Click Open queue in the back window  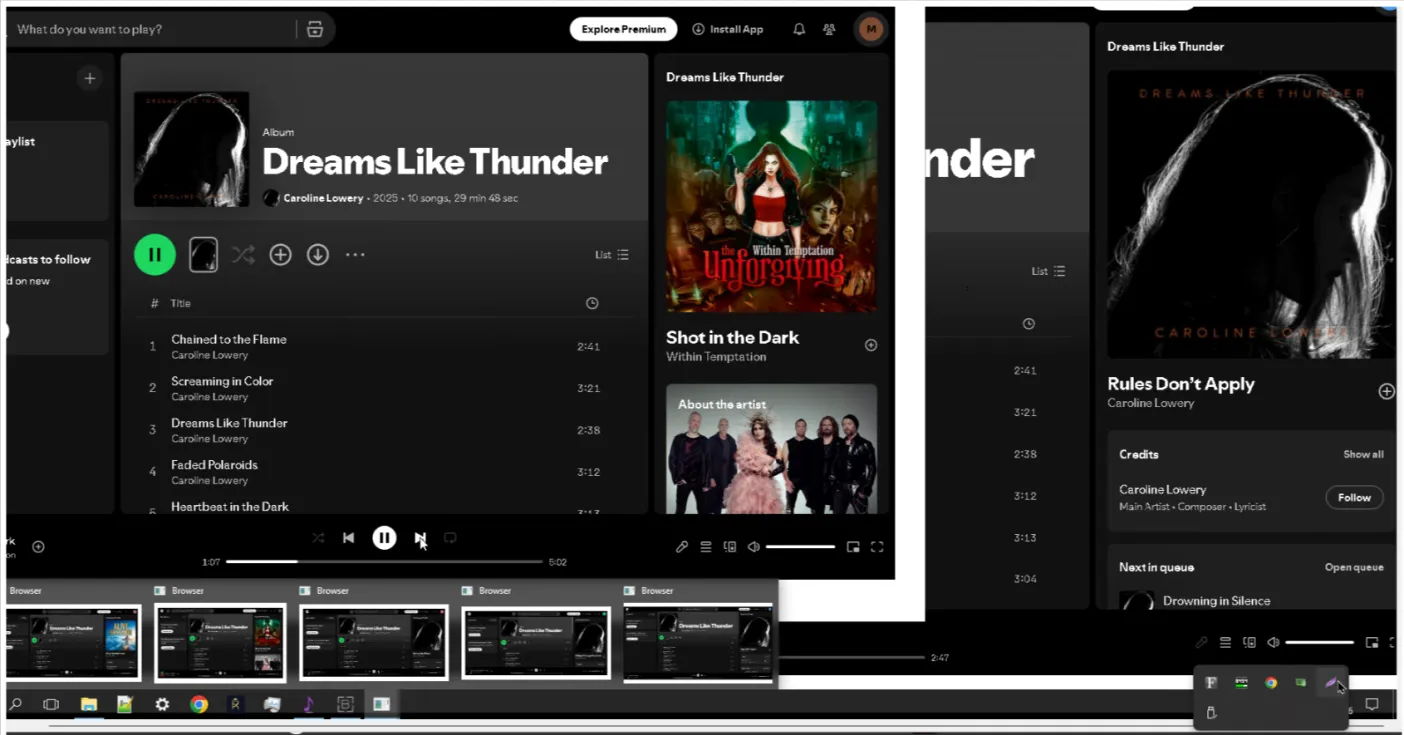click(1354, 567)
